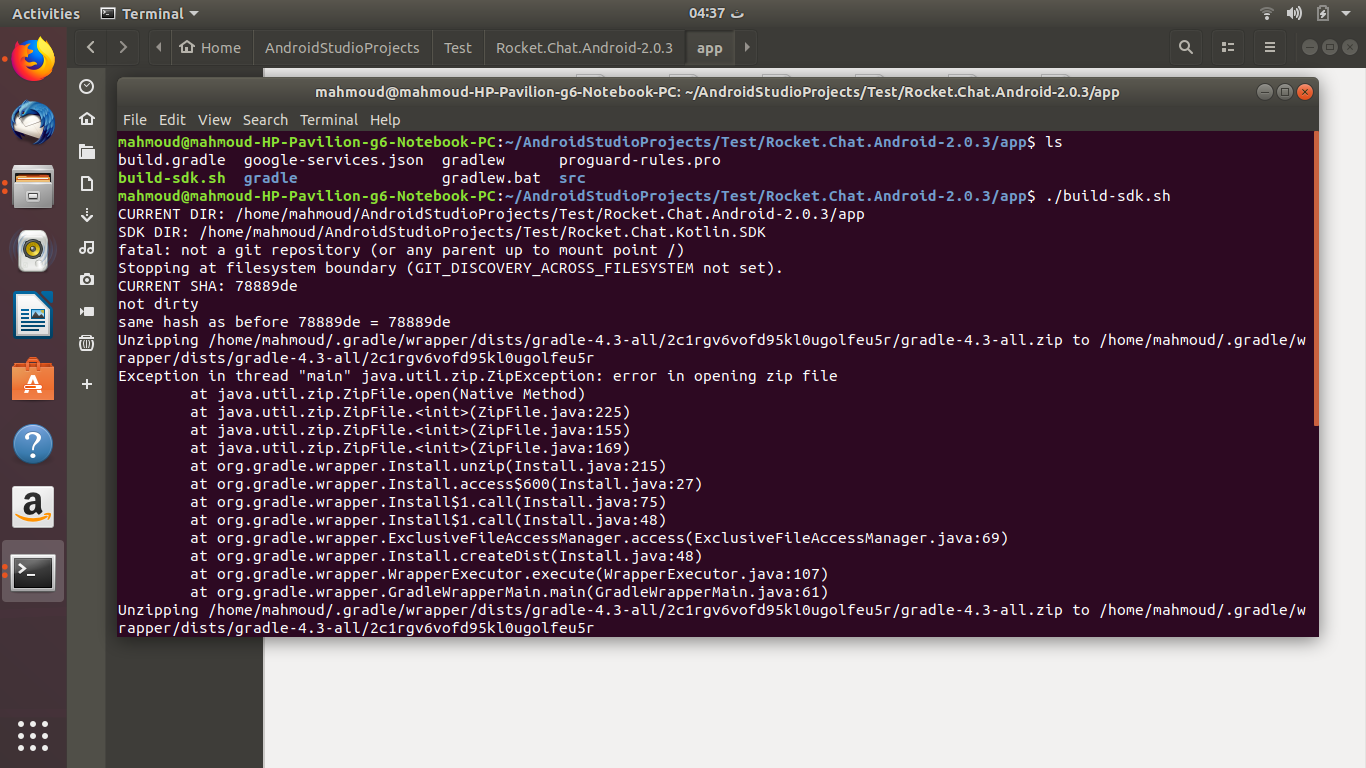Open the Terminal app menu in the top bar
This screenshot has width=1366, height=768.
point(150,13)
